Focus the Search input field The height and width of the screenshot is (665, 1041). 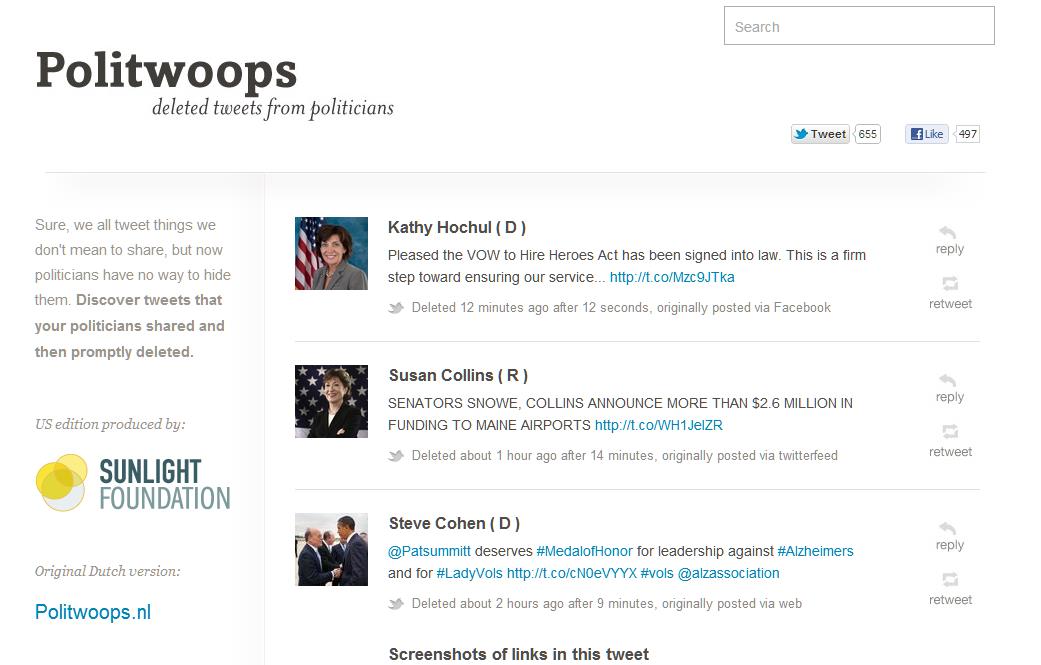859,27
